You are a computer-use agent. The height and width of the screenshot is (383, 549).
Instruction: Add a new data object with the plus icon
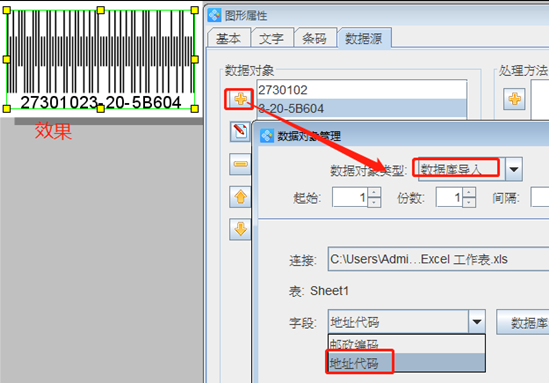[240, 99]
